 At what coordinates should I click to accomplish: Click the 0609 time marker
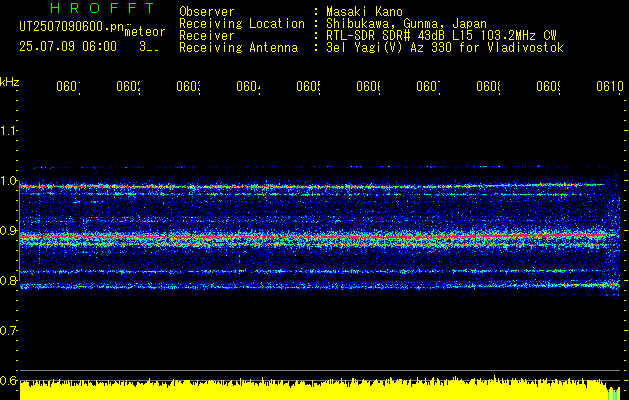coord(548,87)
